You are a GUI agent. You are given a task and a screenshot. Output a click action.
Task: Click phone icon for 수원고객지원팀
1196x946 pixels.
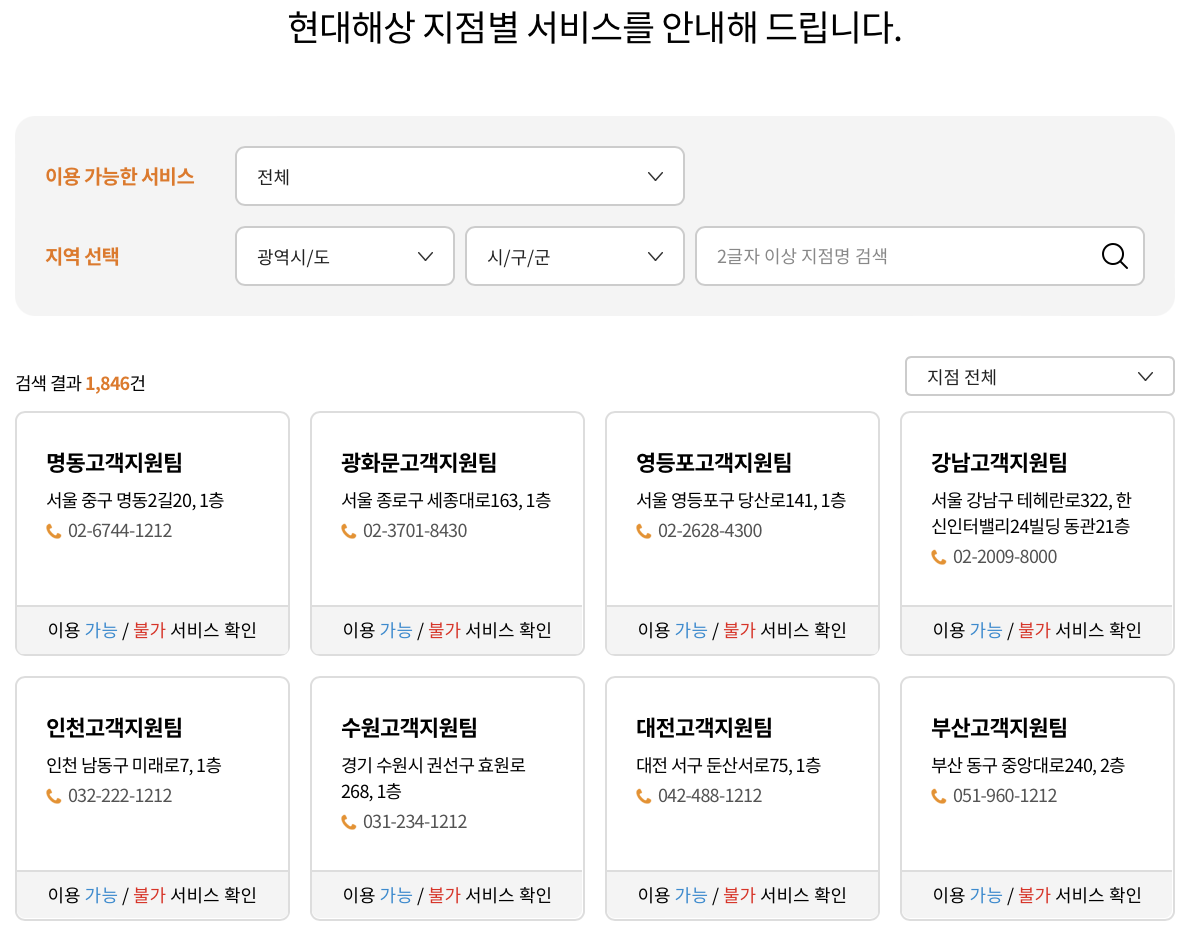click(349, 822)
